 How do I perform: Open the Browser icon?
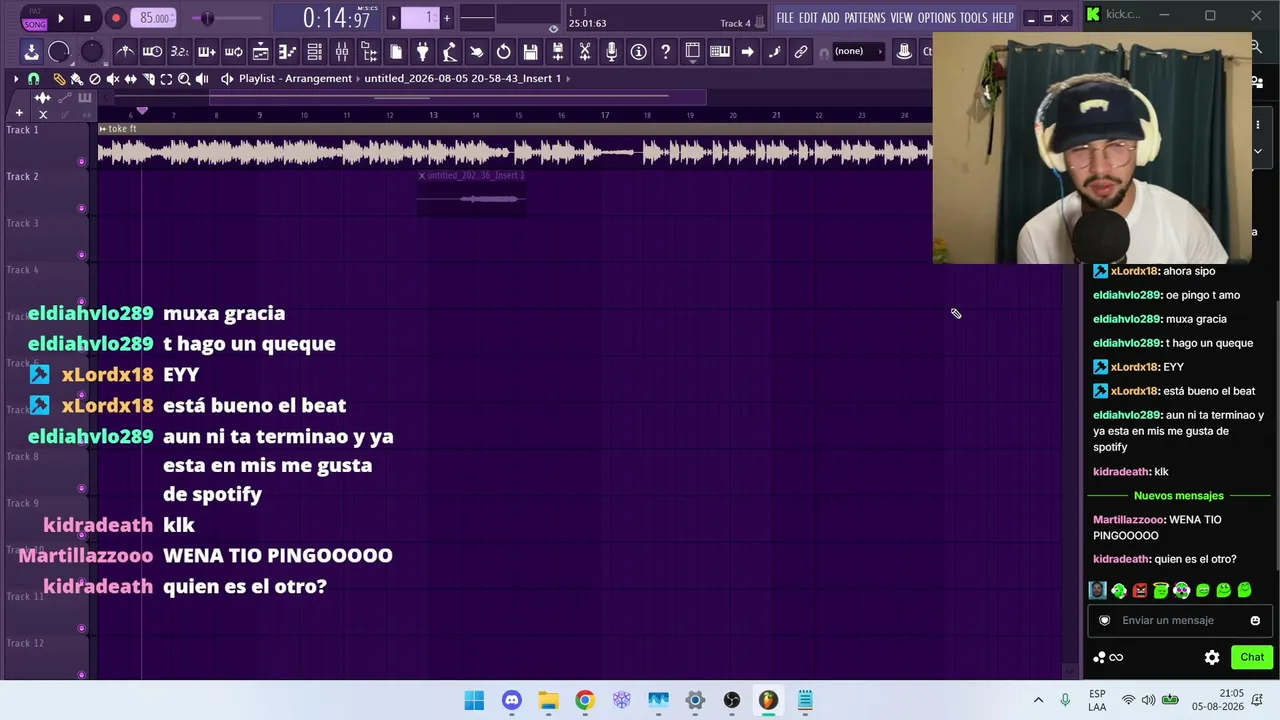pyautogui.click(x=369, y=52)
